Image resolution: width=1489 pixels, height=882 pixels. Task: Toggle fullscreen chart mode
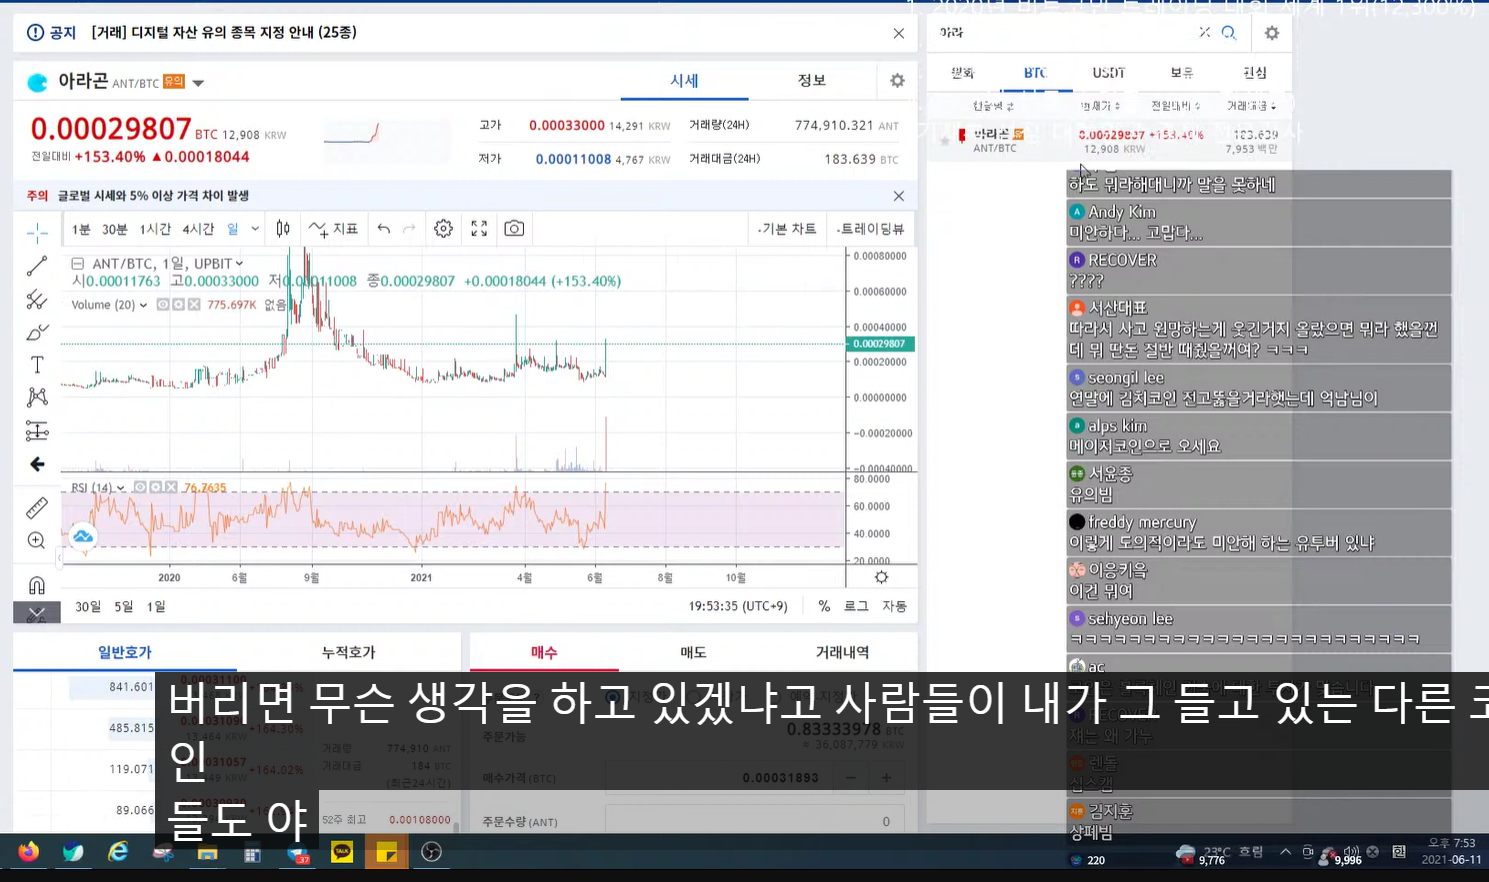479,229
